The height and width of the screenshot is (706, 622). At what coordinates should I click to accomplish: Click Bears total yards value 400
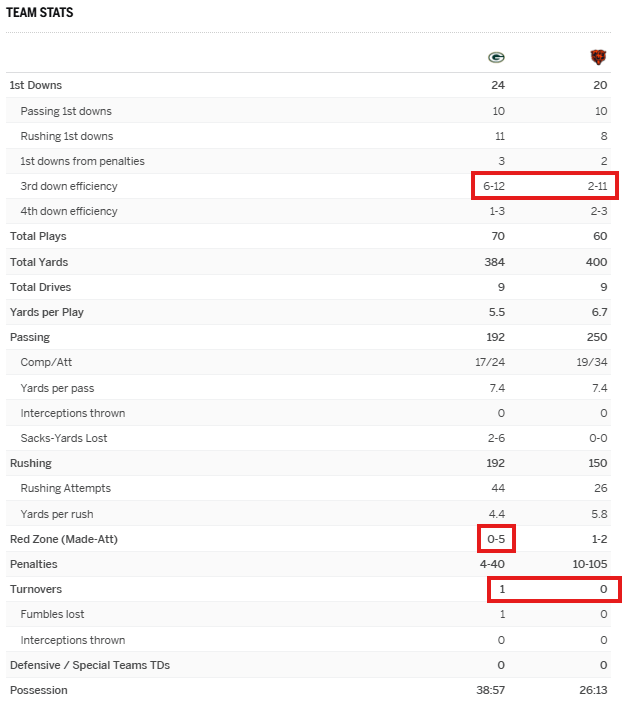click(x=598, y=262)
